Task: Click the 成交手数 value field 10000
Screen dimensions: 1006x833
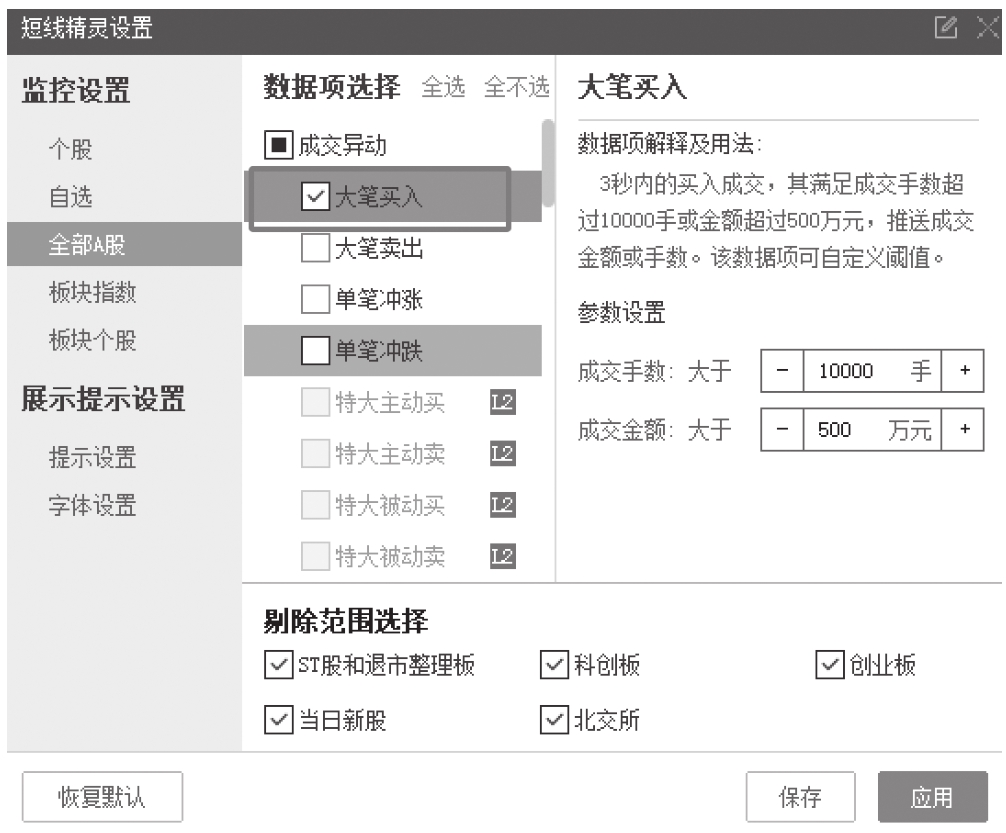Action: (873, 370)
